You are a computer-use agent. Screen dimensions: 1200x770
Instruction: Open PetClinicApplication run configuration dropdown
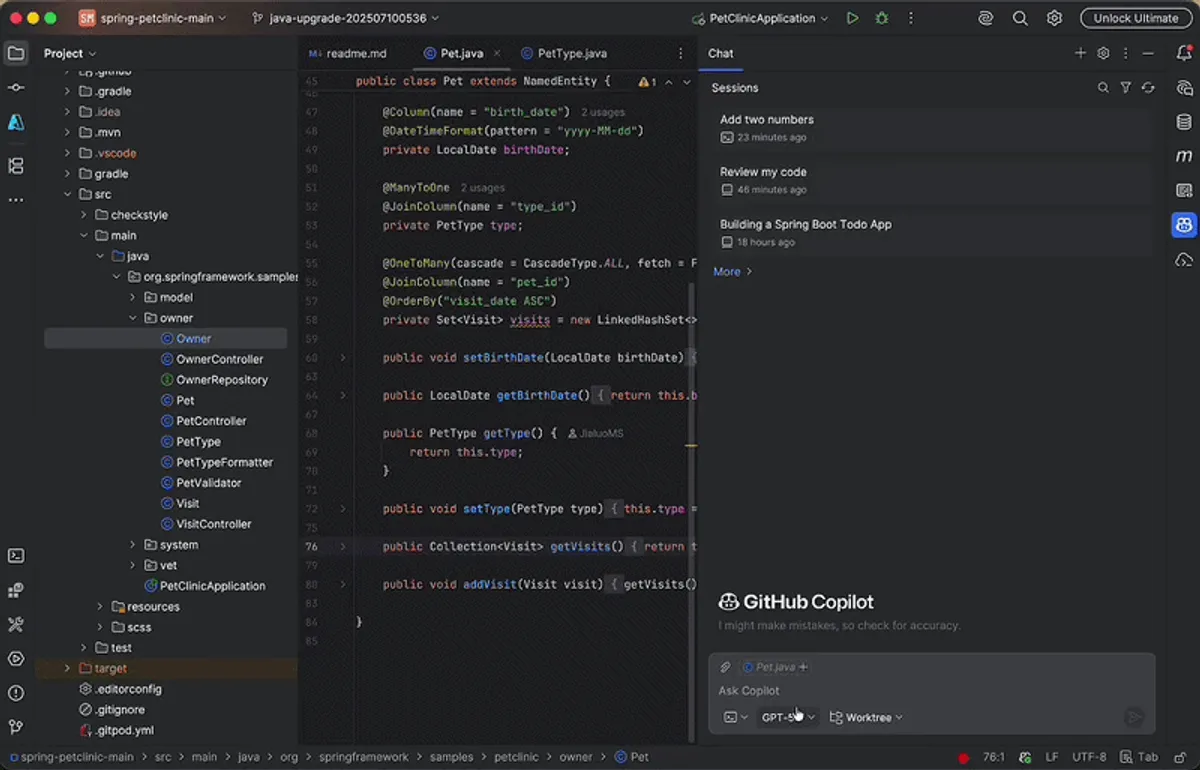(x=759, y=18)
